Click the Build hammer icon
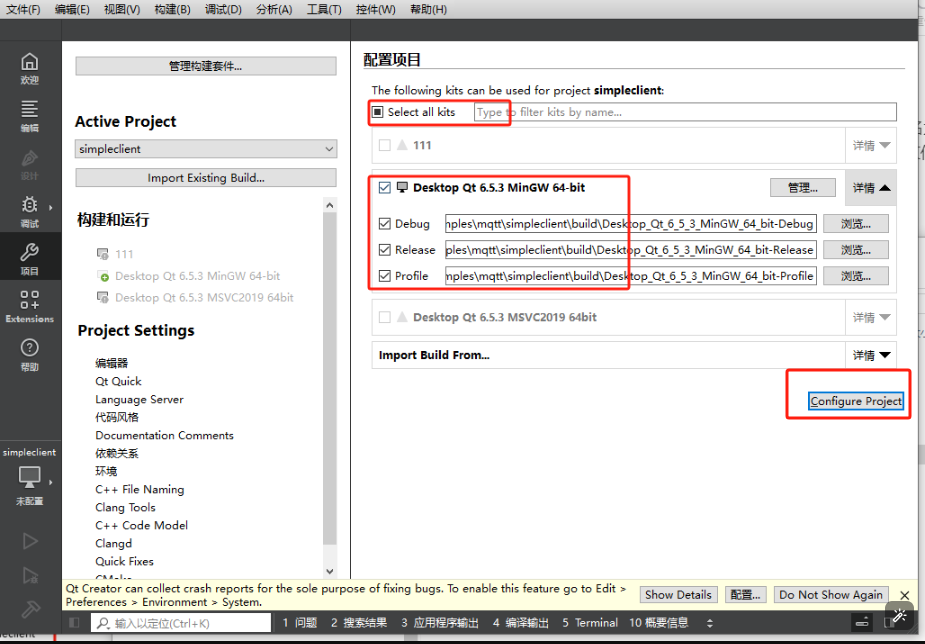The image size is (925, 644). tap(30, 610)
